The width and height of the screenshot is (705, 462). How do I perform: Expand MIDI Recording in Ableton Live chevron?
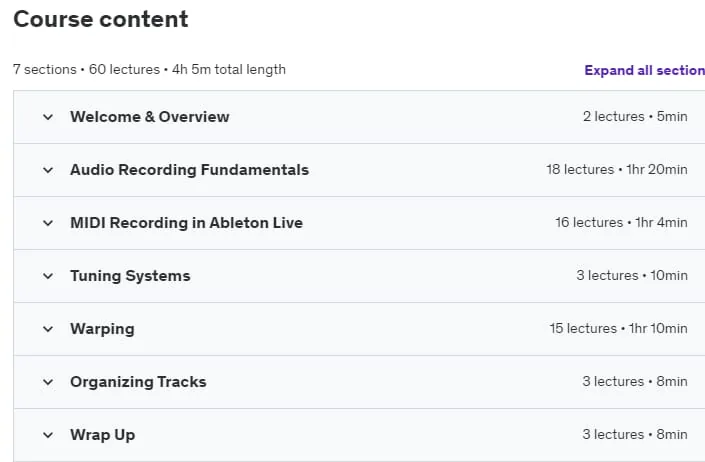click(x=48, y=223)
